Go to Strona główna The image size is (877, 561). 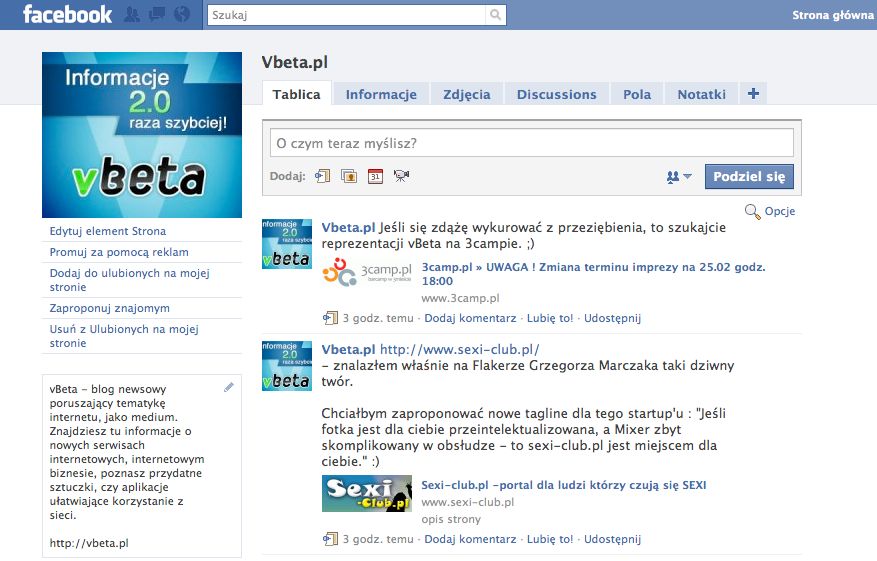click(x=832, y=15)
